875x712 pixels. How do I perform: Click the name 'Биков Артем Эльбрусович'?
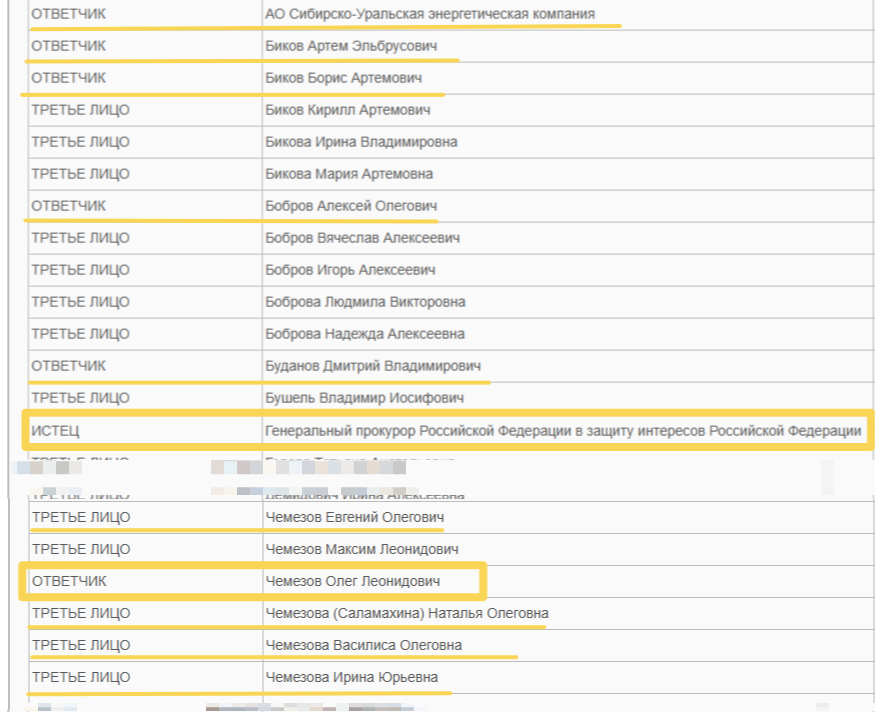(351, 46)
